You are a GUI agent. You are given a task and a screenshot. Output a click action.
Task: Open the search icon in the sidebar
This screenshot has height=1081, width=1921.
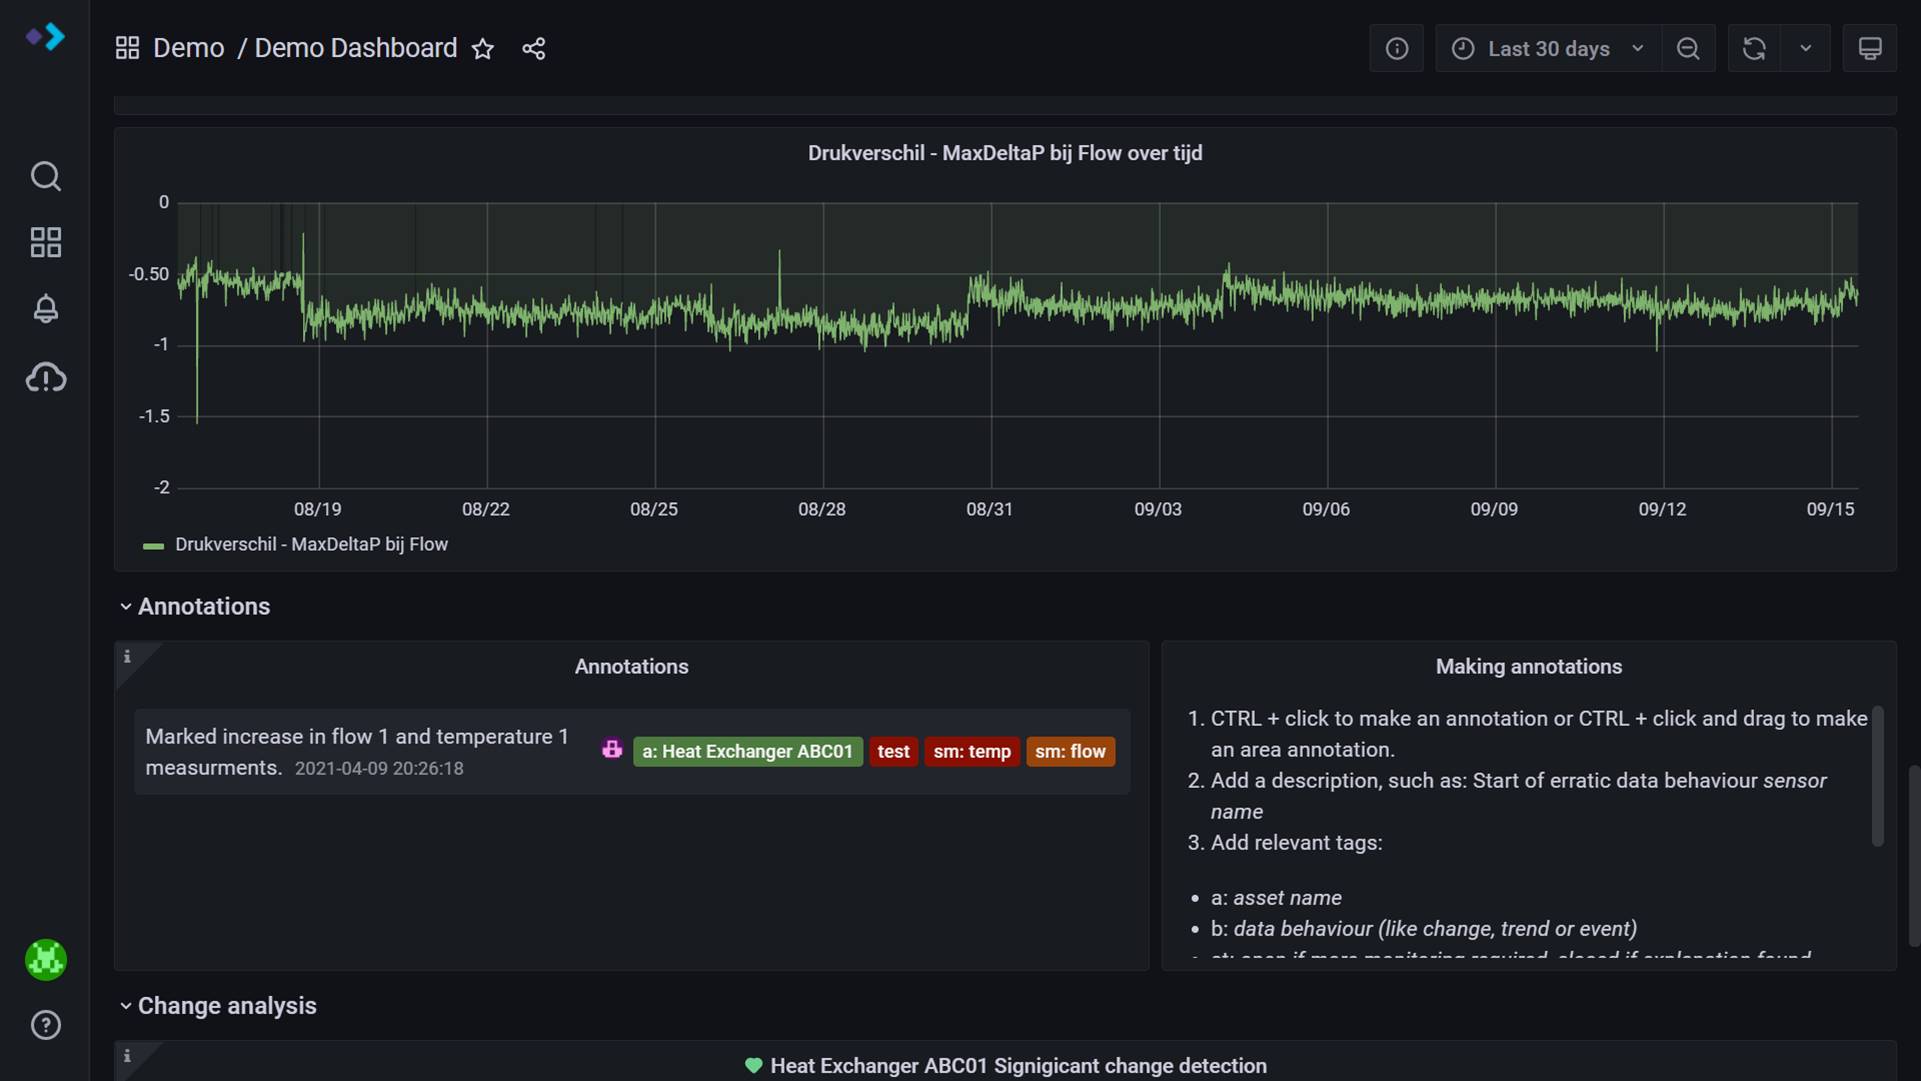click(x=45, y=176)
